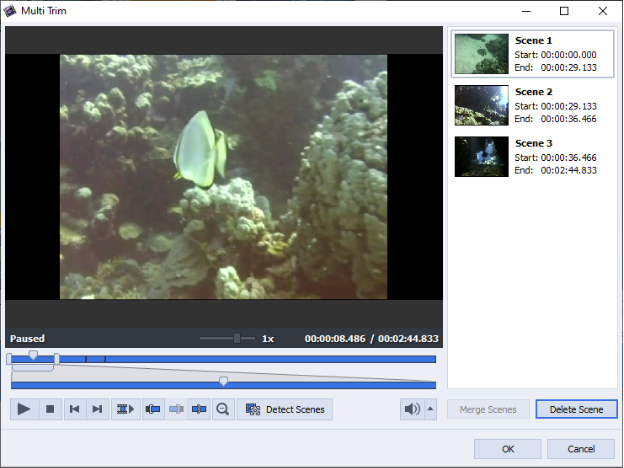Click the zoom timeline slider handle

(x=223, y=381)
